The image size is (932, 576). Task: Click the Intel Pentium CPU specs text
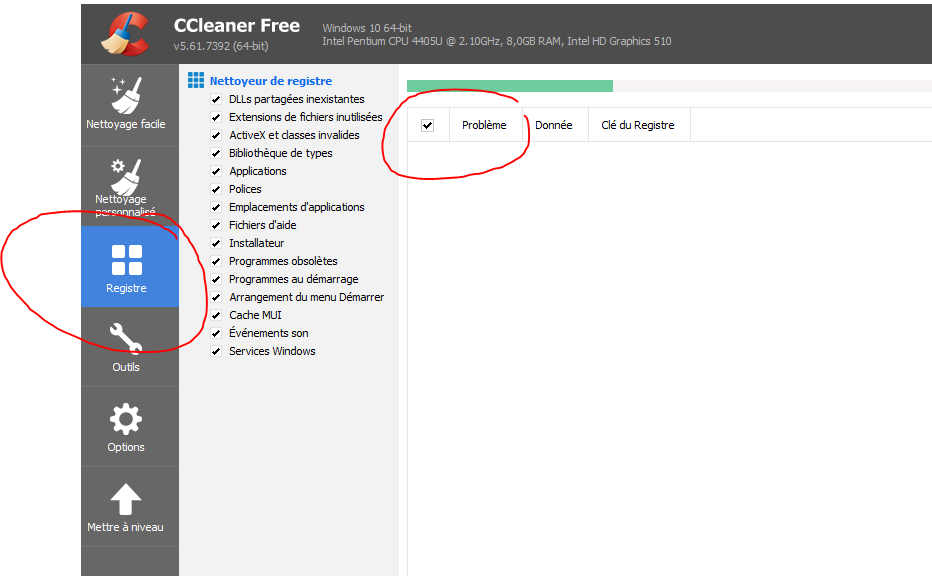[x=497, y=41]
